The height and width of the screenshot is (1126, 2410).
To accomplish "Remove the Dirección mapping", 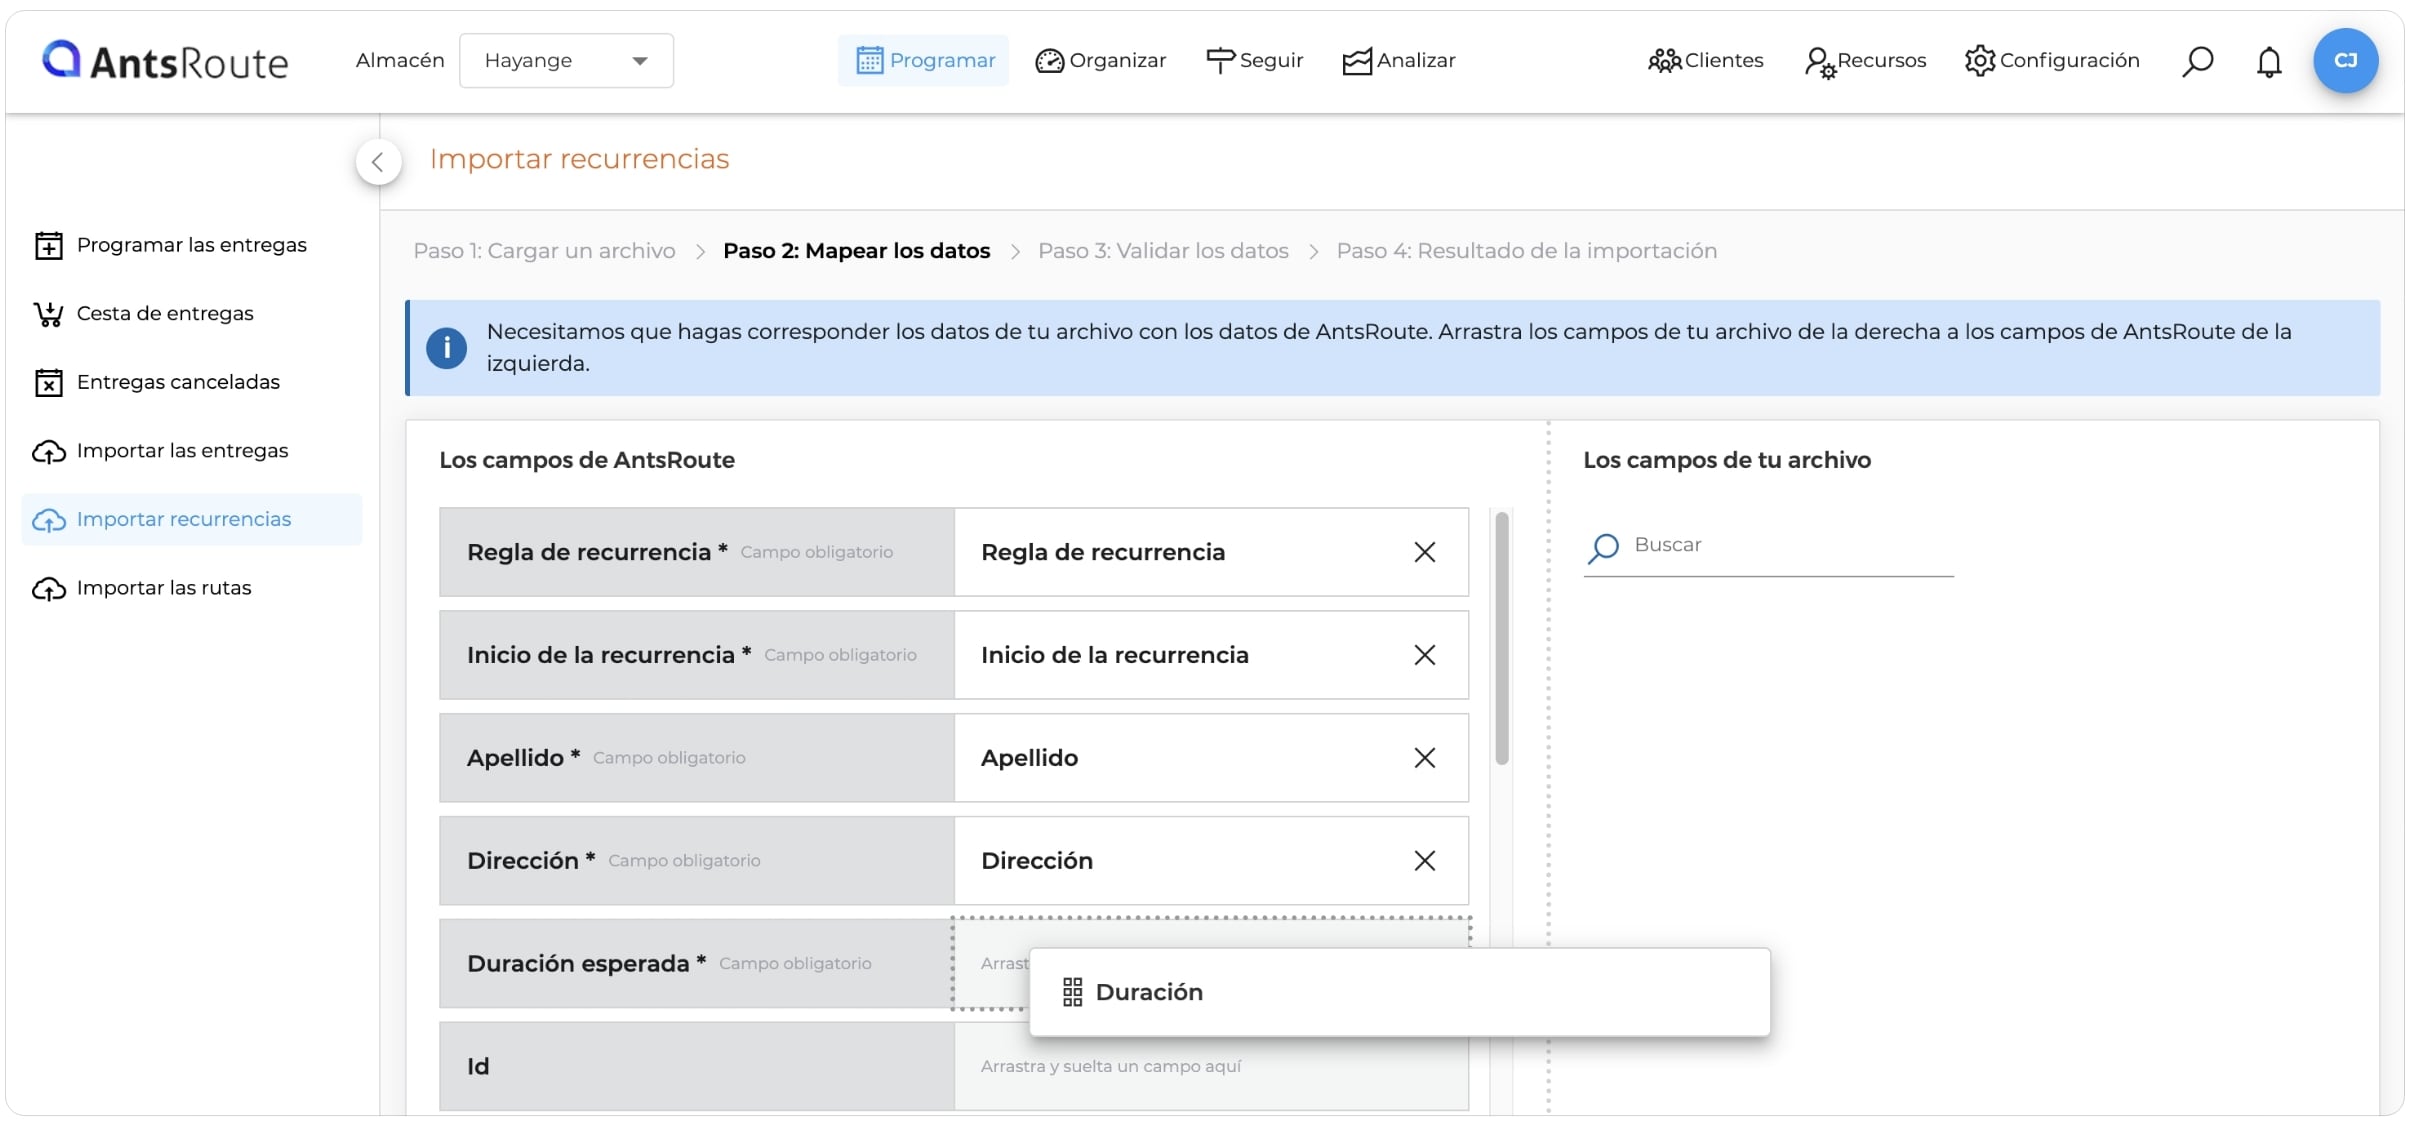I will (1425, 861).
